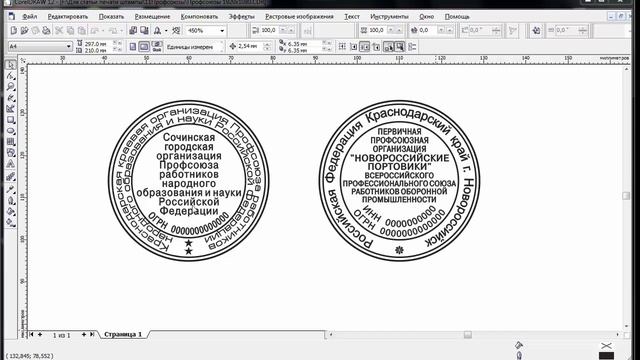Toggle Snap to Grid
The height and width of the screenshot is (360, 640).
[342, 47]
